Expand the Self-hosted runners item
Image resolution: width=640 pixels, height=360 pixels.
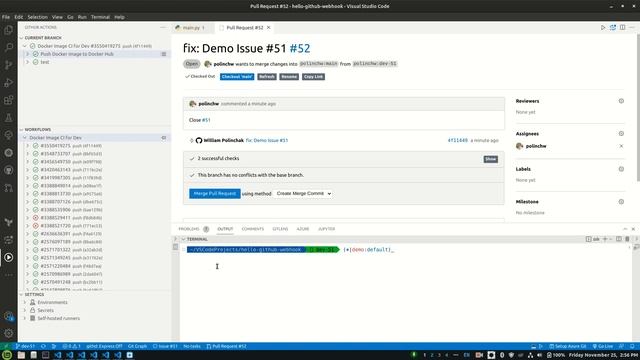24,318
